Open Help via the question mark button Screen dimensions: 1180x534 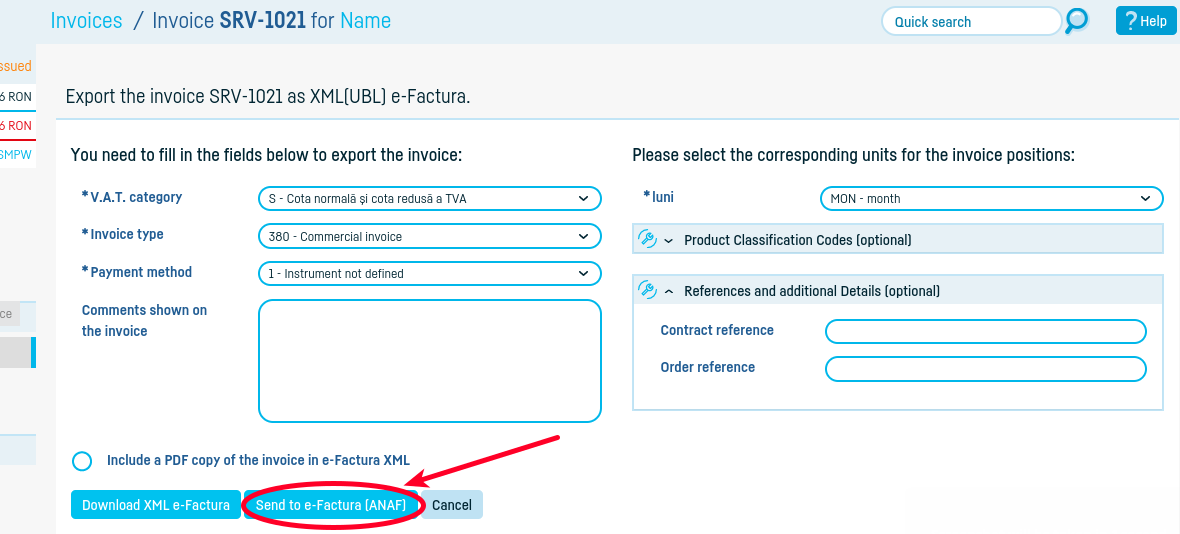click(x=1146, y=21)
